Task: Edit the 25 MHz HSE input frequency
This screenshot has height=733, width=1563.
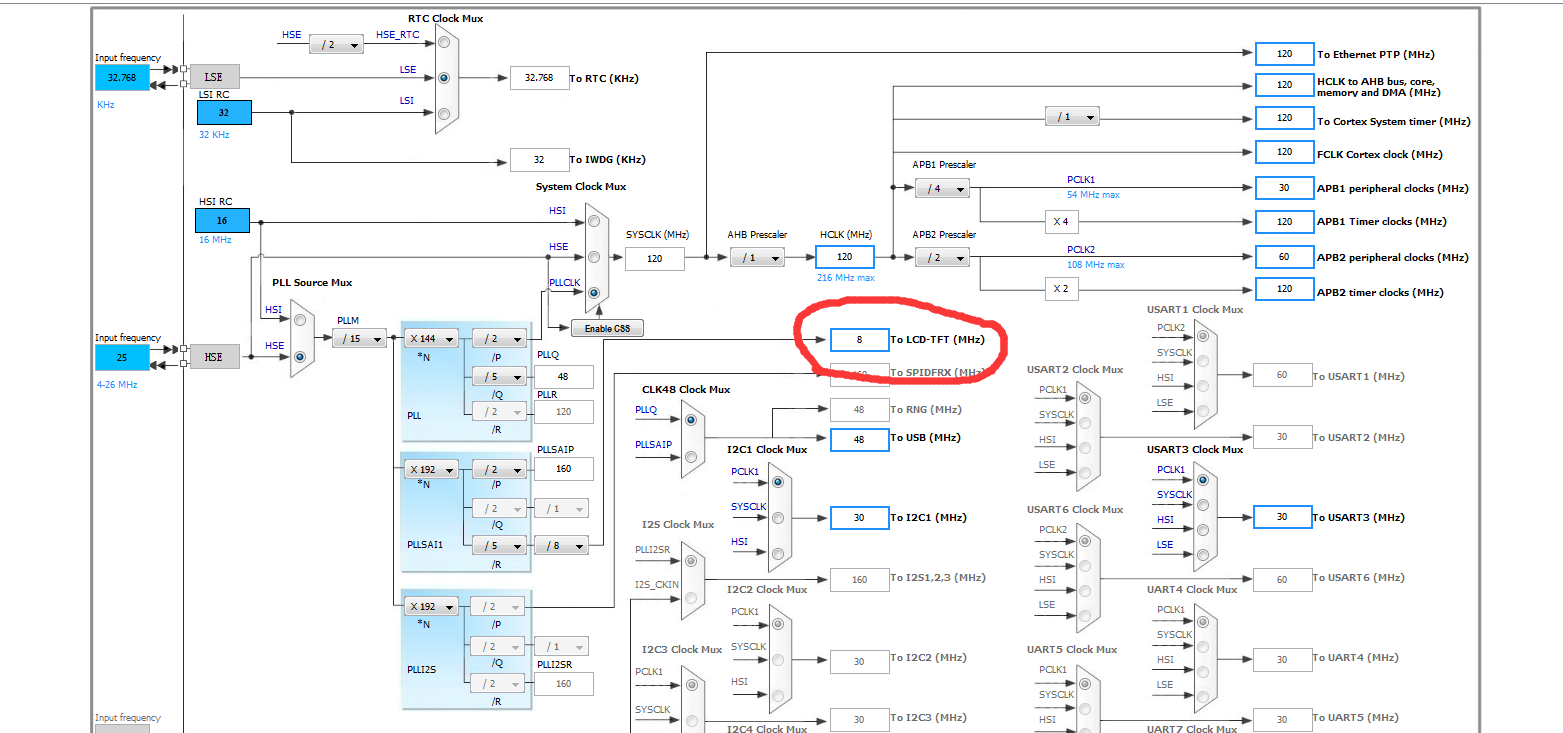Action: (x=122, y=357)
